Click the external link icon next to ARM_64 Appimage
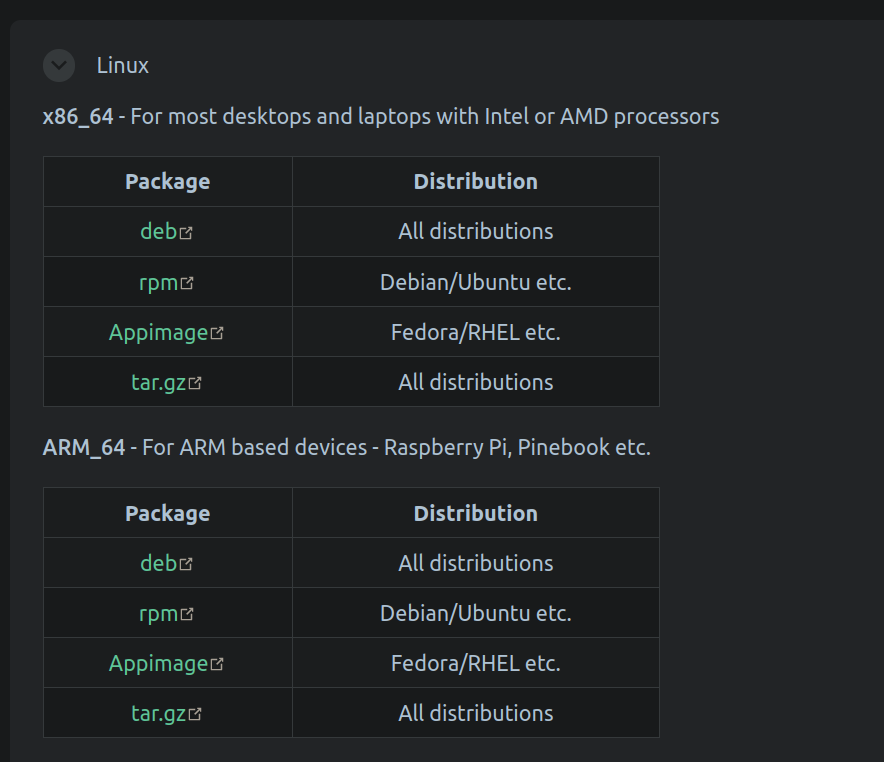The height and width of the screenshot is (762, 884). click(x=218, y=662)
